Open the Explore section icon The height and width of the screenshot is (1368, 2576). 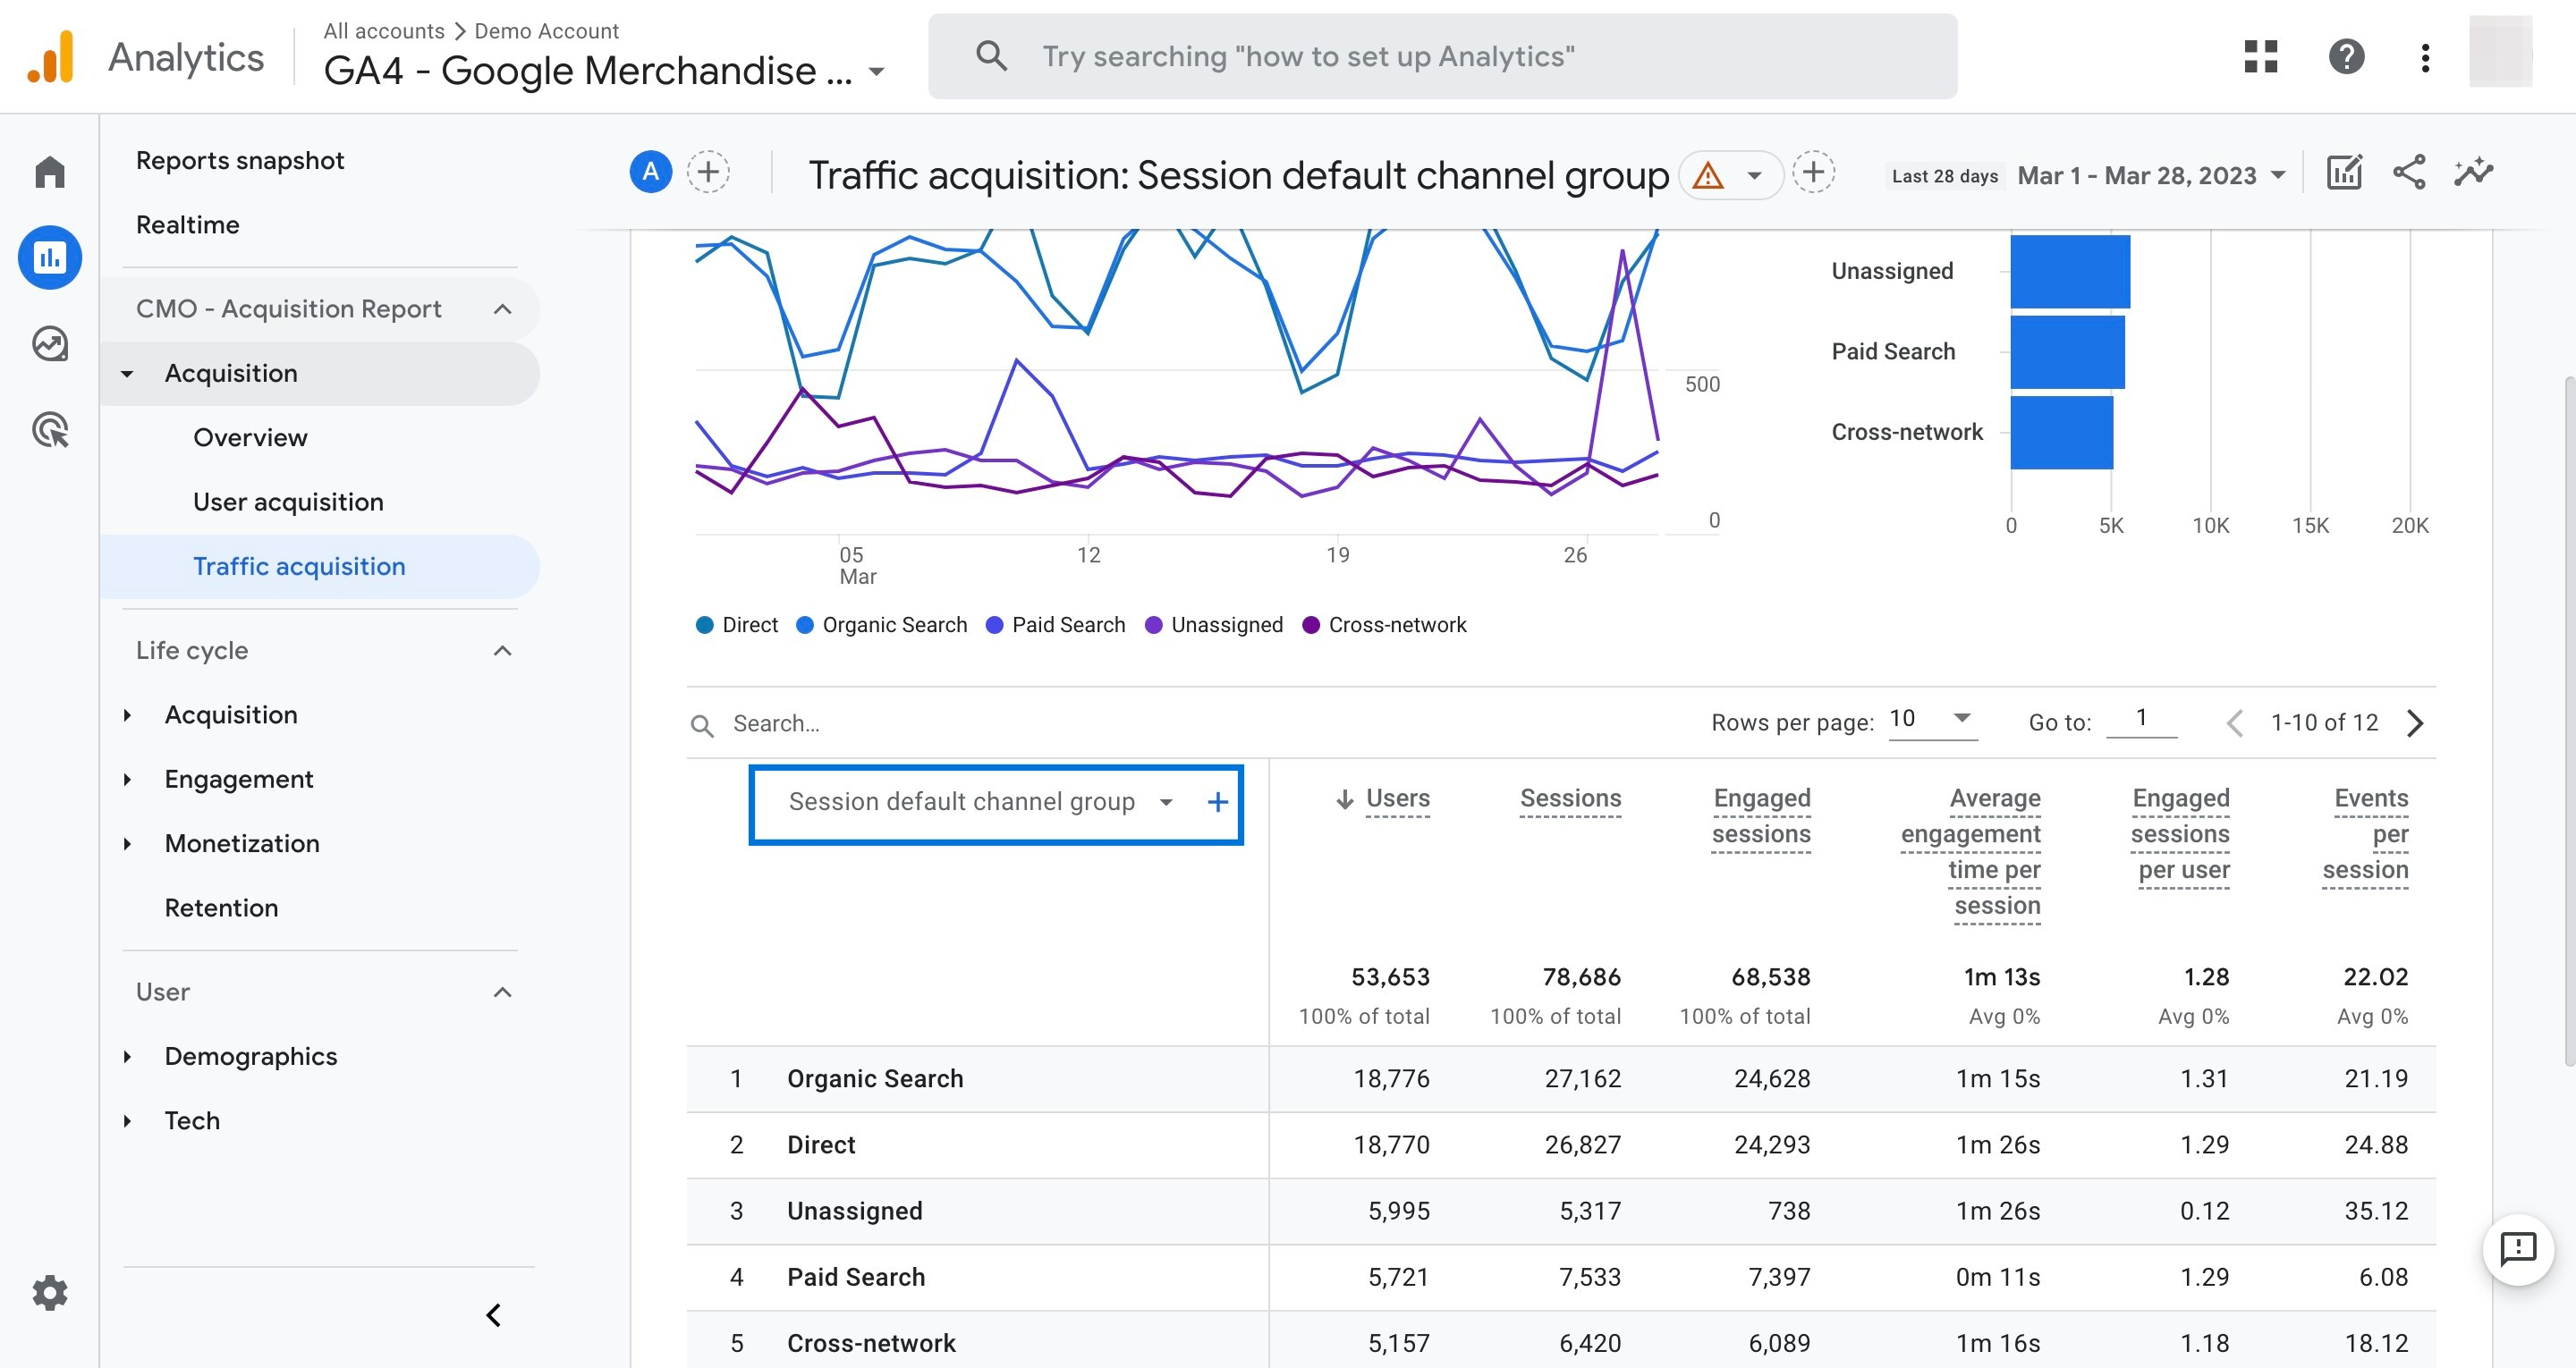pyautogui.click(x=49, y=343)
